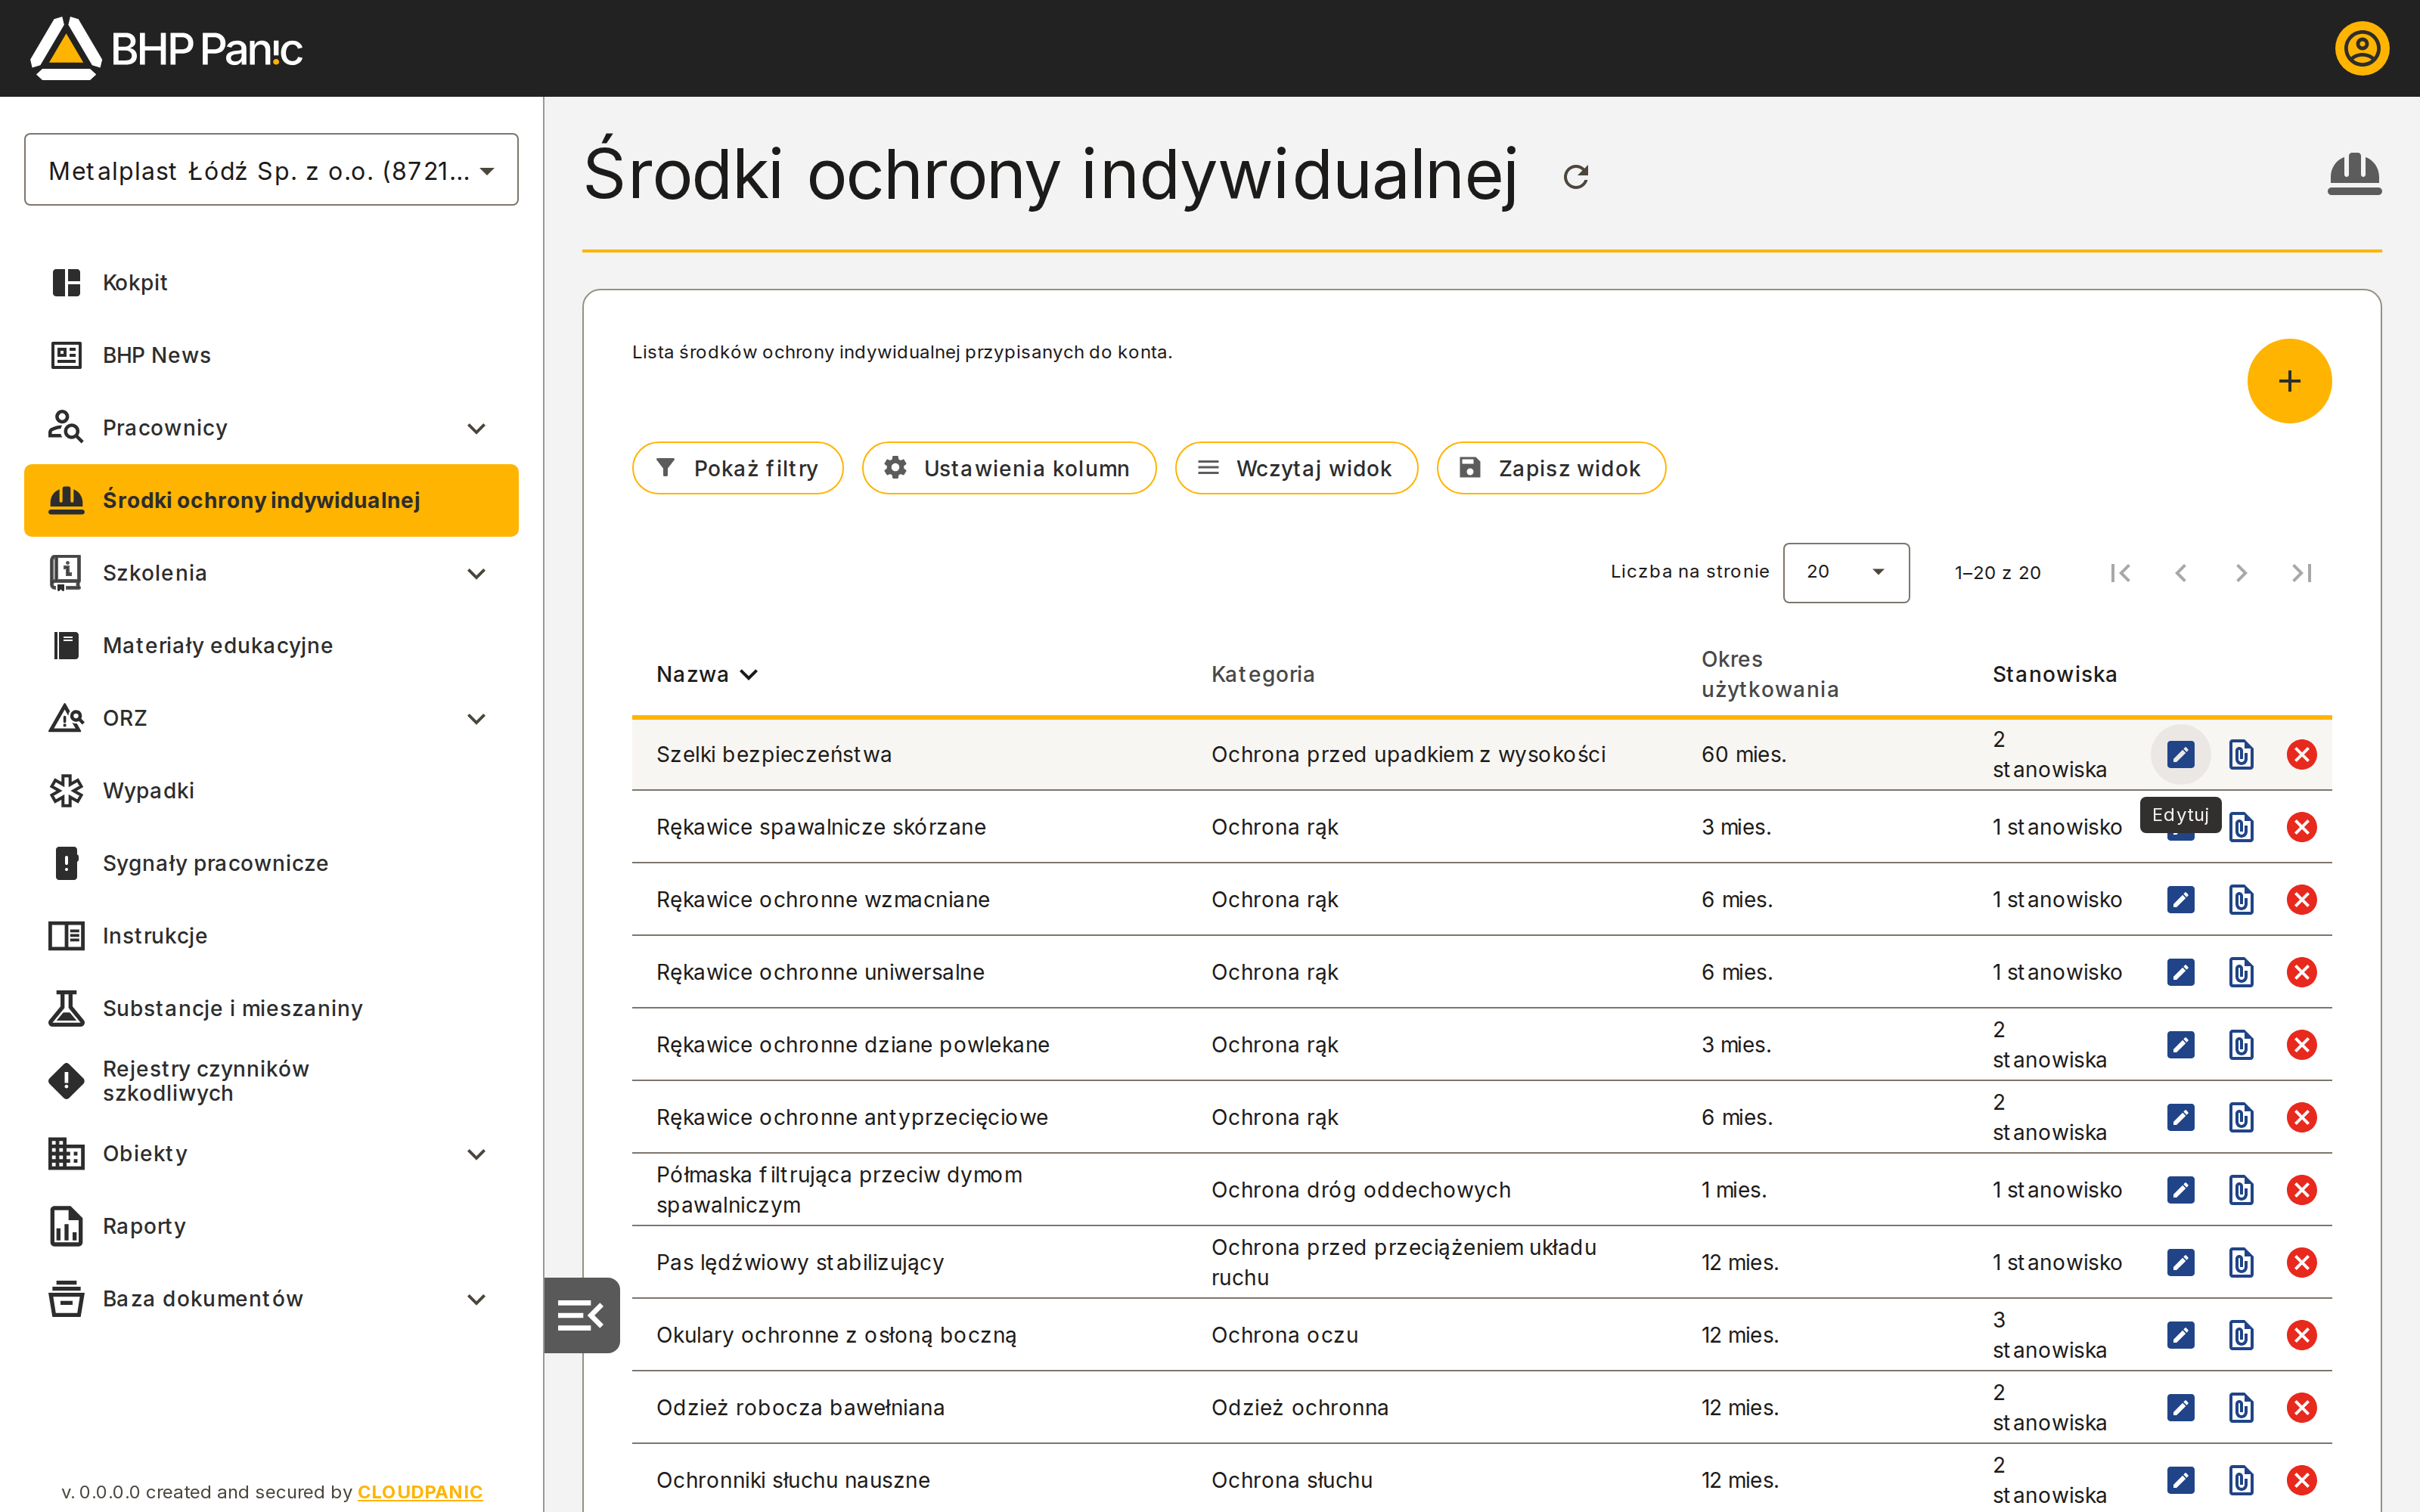Open the company selector Metalplast Łódź dropdown

[x=271, y=170]
